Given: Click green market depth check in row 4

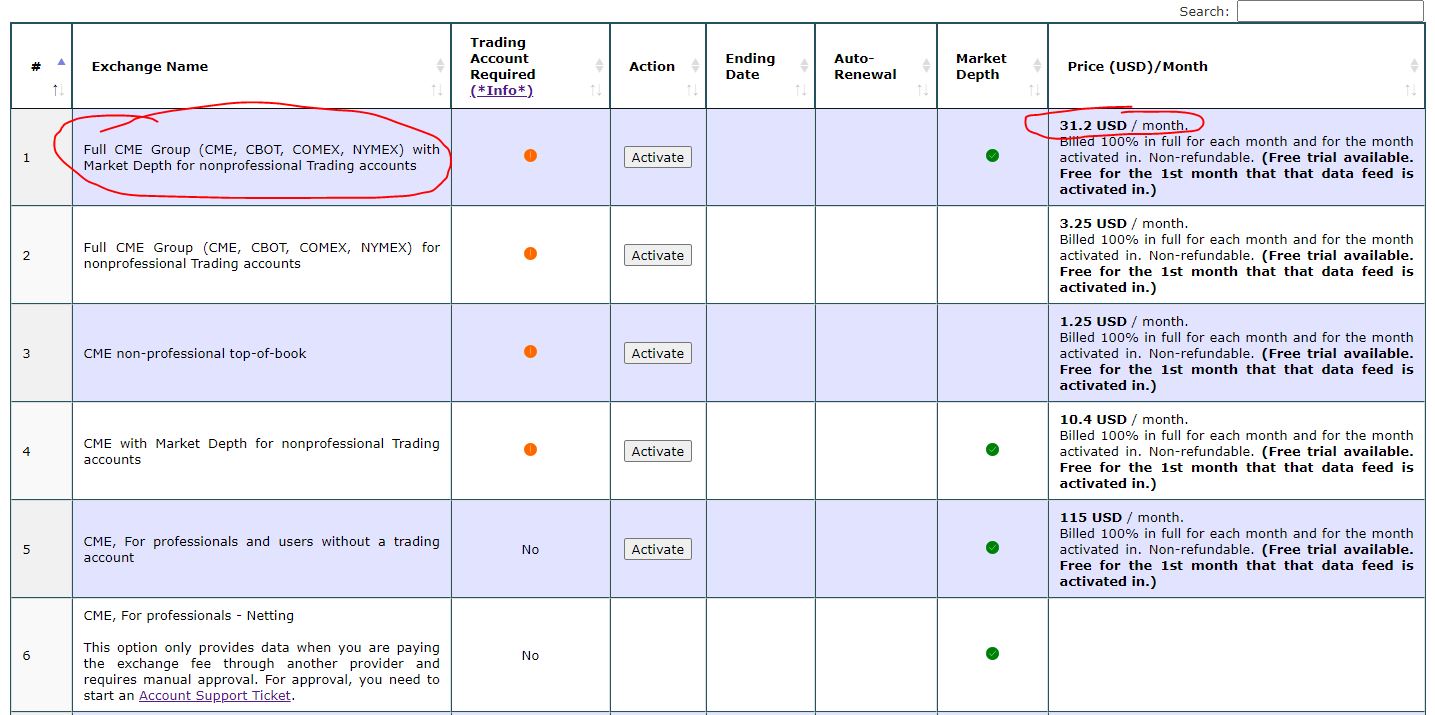Looking at the screenshot, I should 992,449.
